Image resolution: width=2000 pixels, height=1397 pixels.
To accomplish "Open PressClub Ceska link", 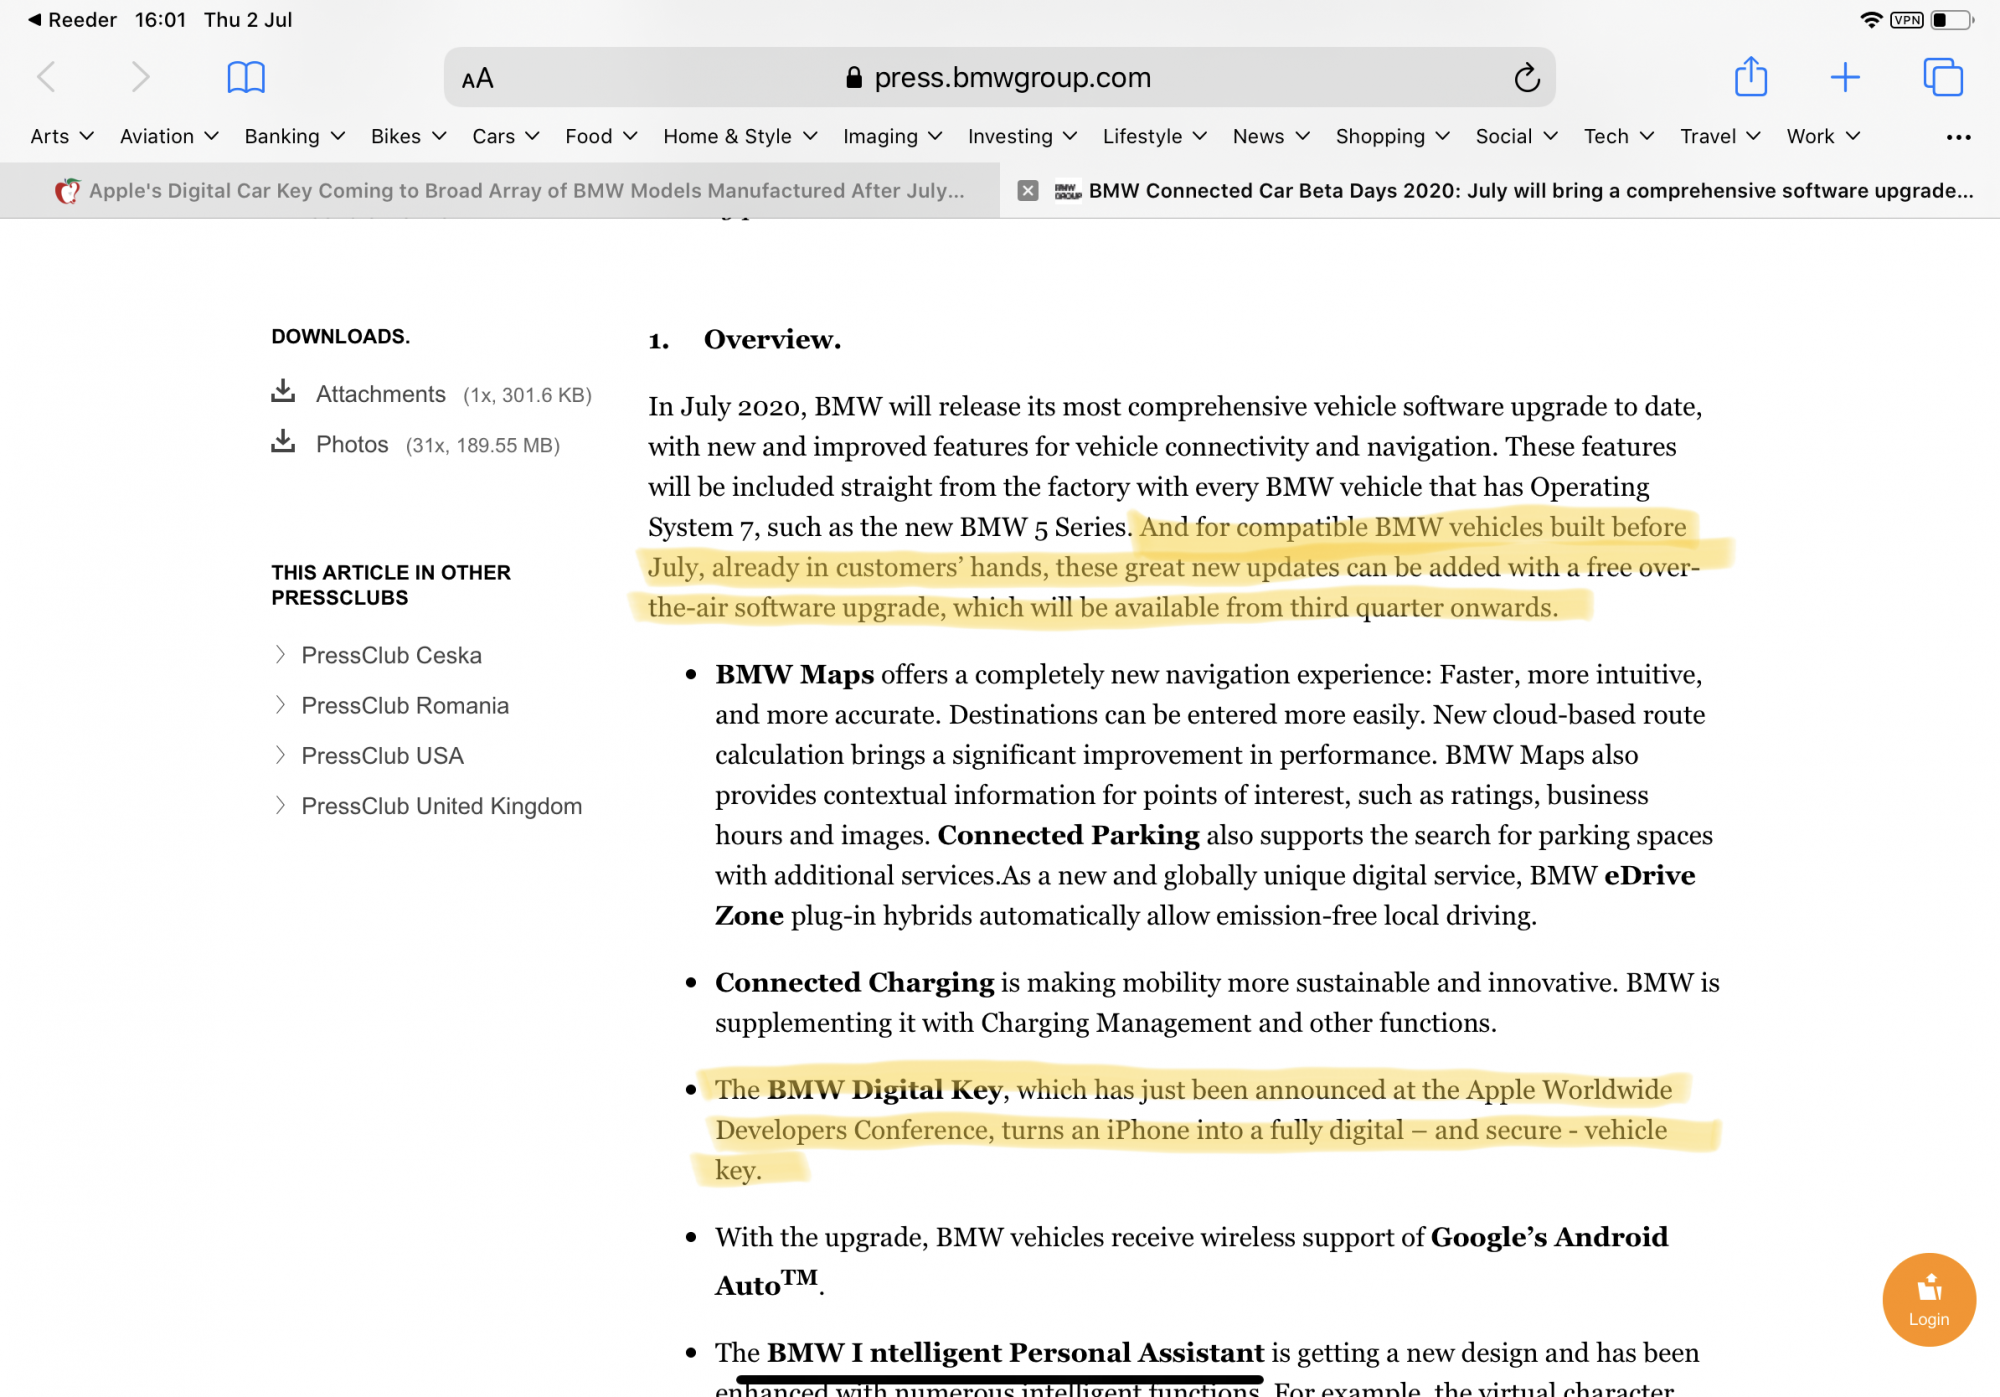I will pyautogui.click(x=391, y=655).
